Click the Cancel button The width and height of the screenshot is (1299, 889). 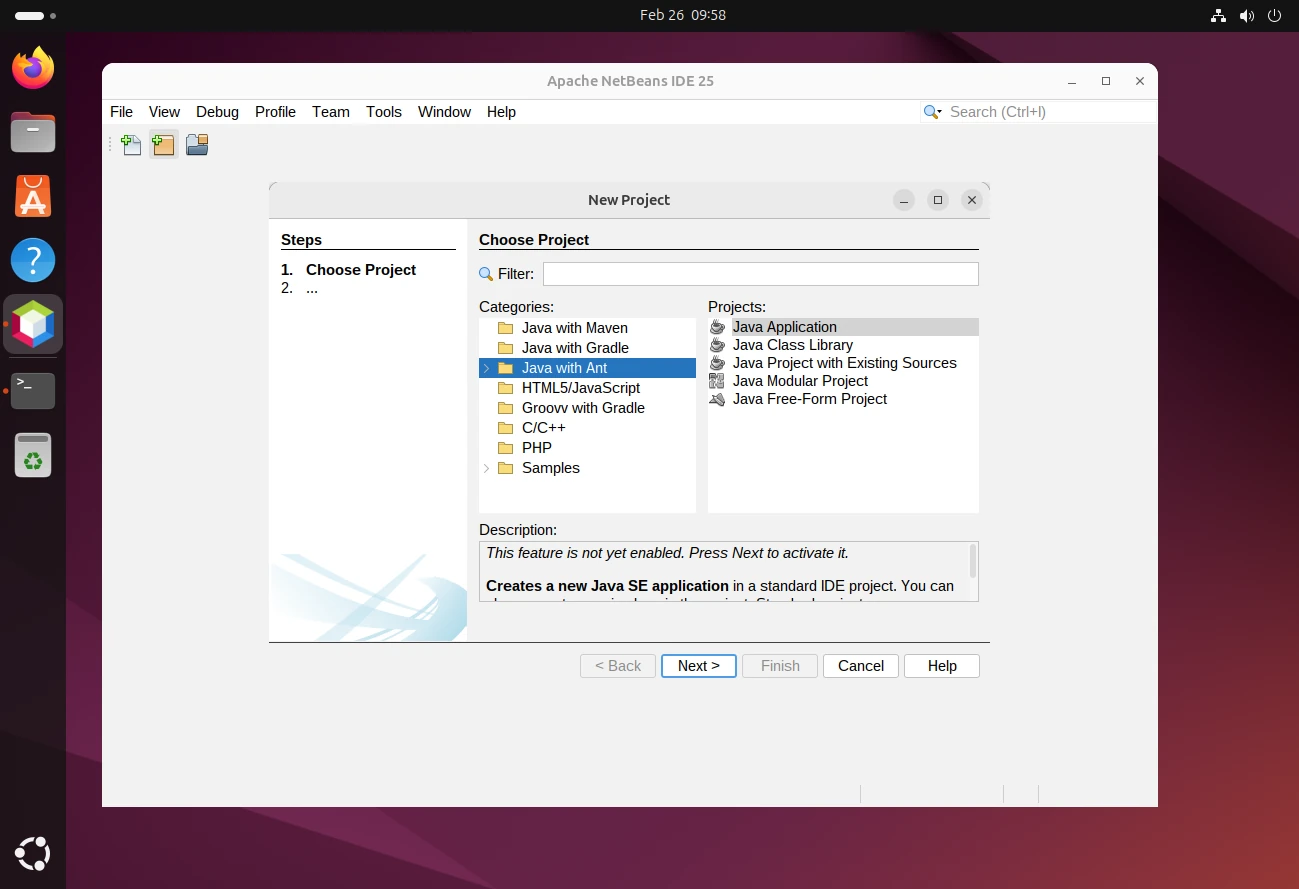(x=861, y=666)
